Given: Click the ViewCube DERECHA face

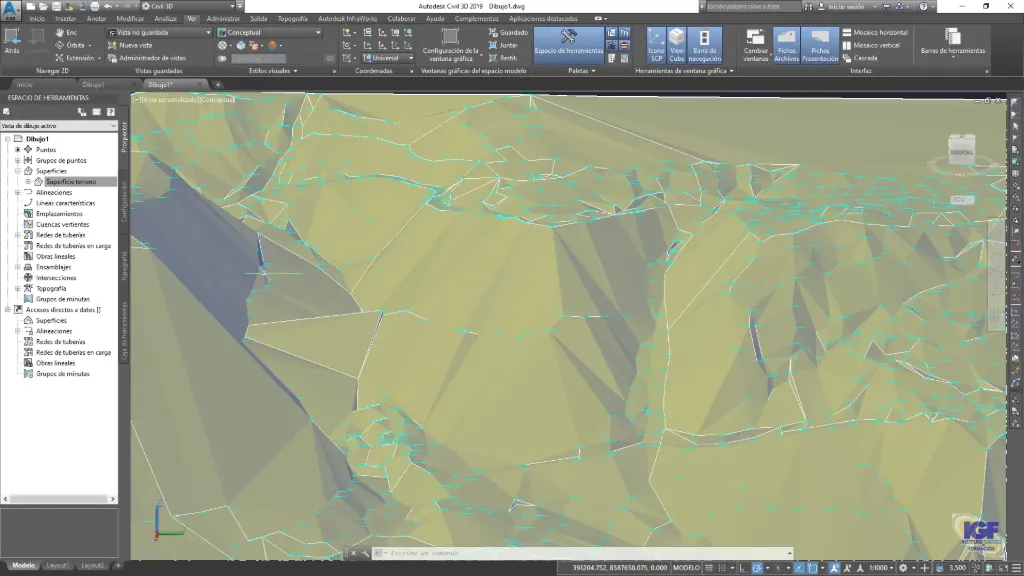Looking at the screenshot, I should pyautogui.click(x=961, y=152).
